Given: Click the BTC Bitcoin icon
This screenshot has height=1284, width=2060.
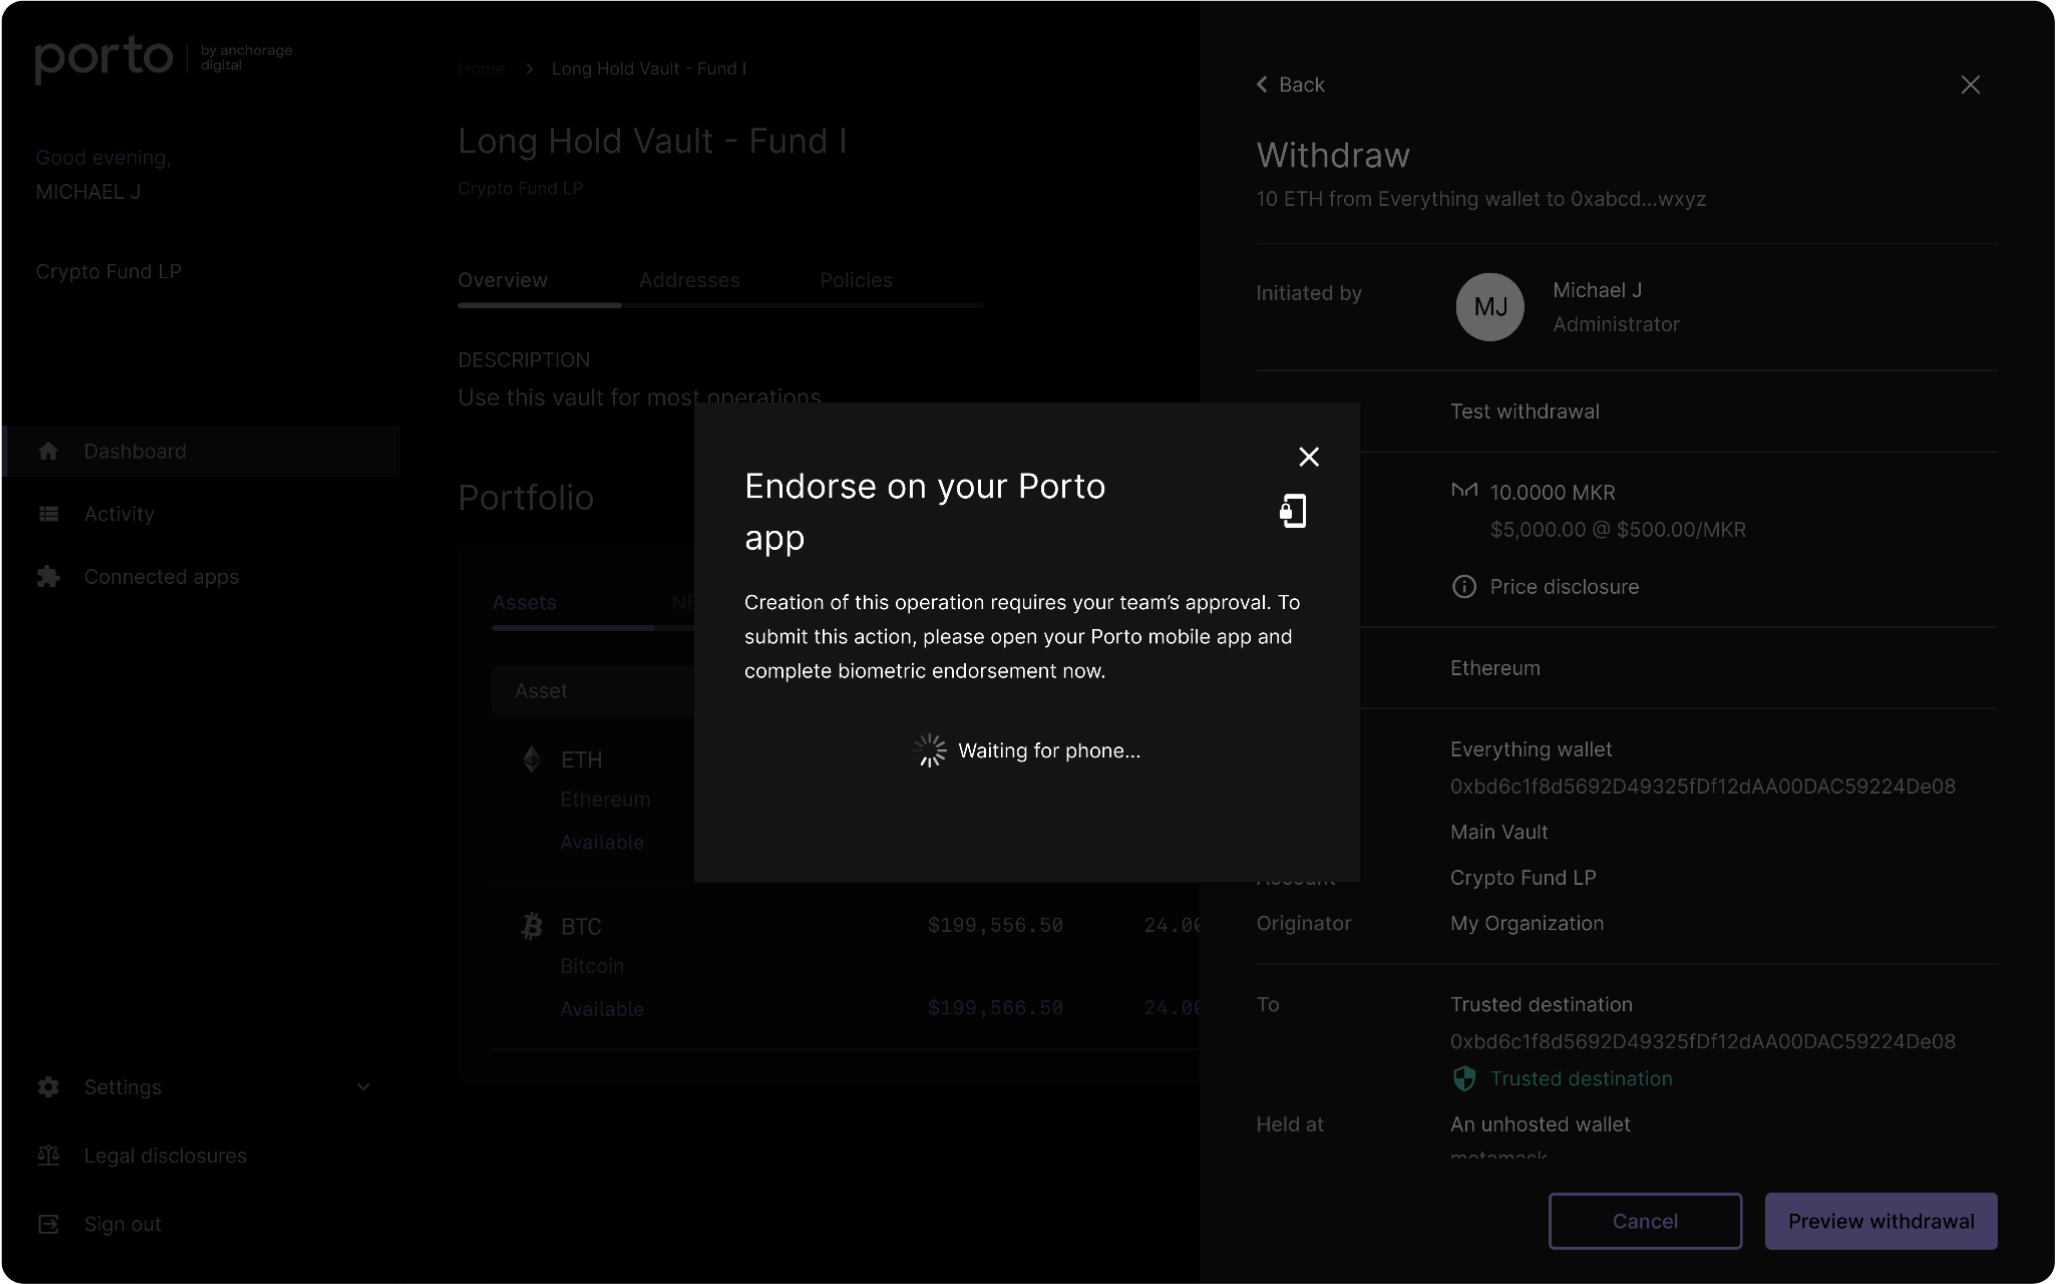Looking at the screenshot, I should (532, 926).
